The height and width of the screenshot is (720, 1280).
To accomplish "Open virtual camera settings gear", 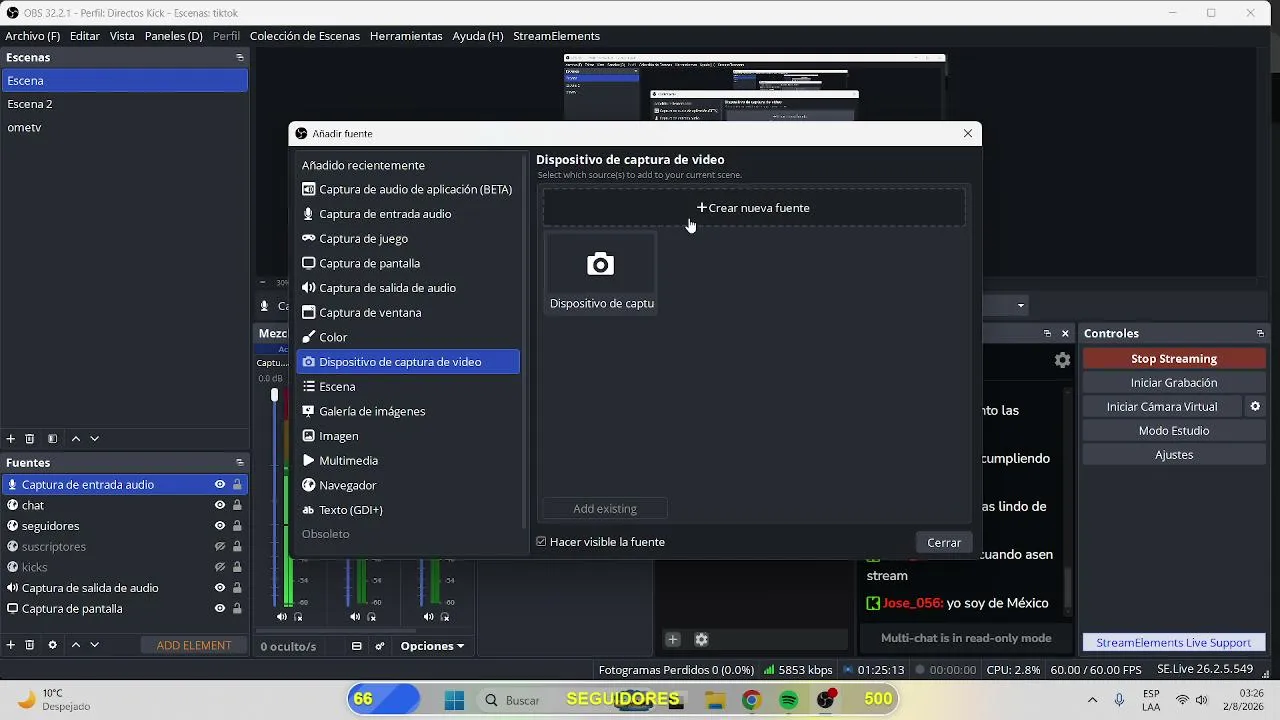I will click(1255, 407).
